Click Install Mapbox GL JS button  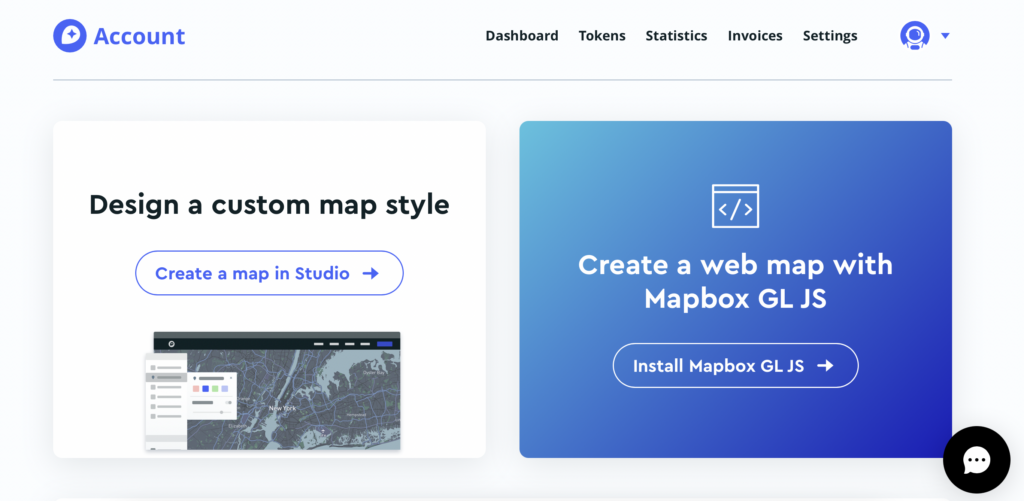(x=735, y=365)
